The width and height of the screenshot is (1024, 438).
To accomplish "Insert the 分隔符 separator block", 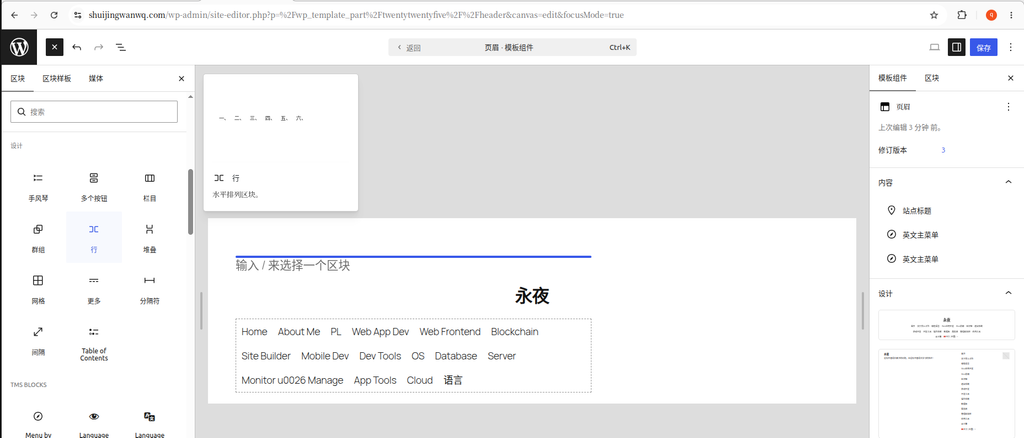I will click(x=150, y=289).
